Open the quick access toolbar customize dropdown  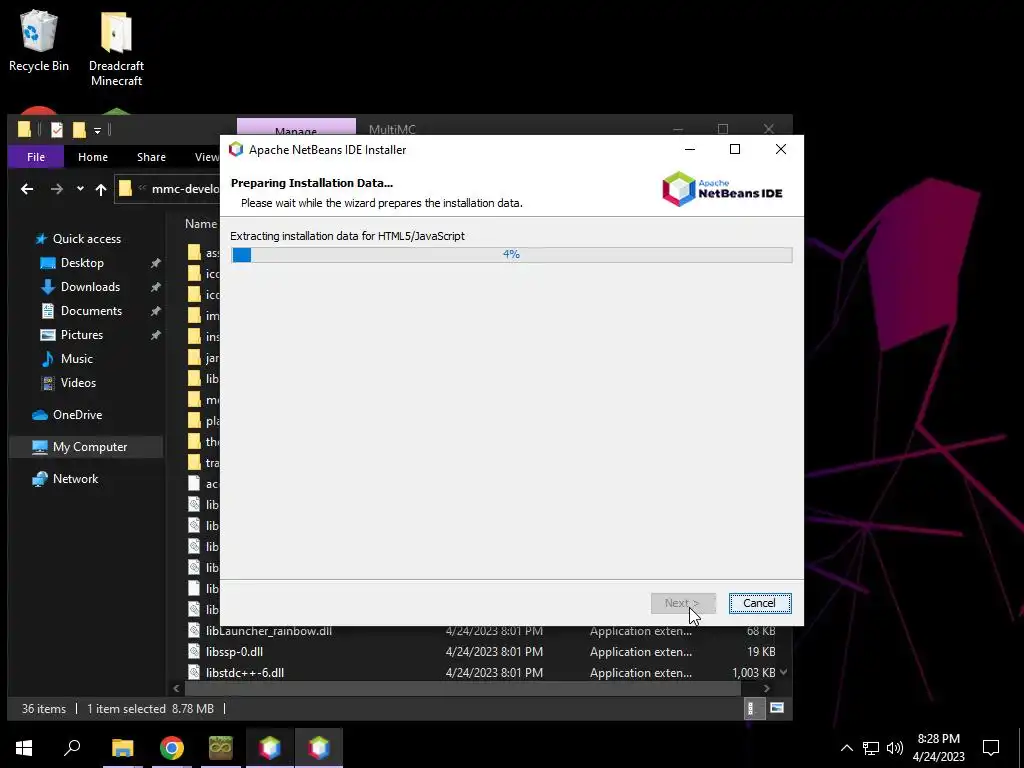point(97,131)
